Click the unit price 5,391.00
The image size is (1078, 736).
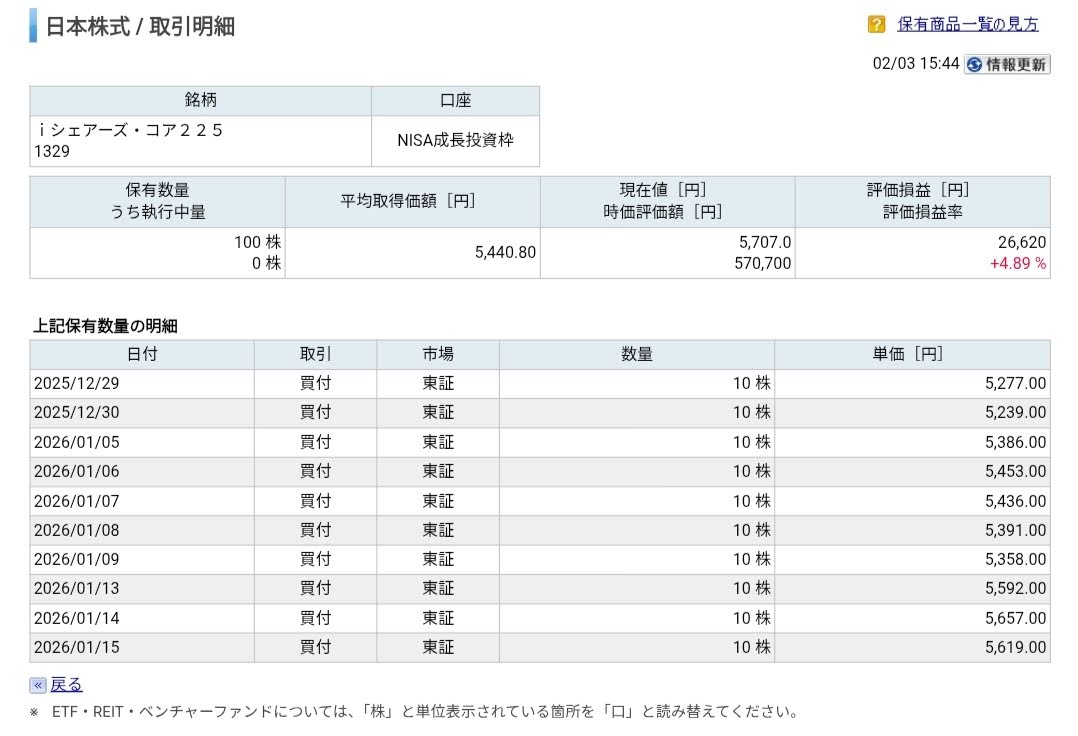(1015, 530)
